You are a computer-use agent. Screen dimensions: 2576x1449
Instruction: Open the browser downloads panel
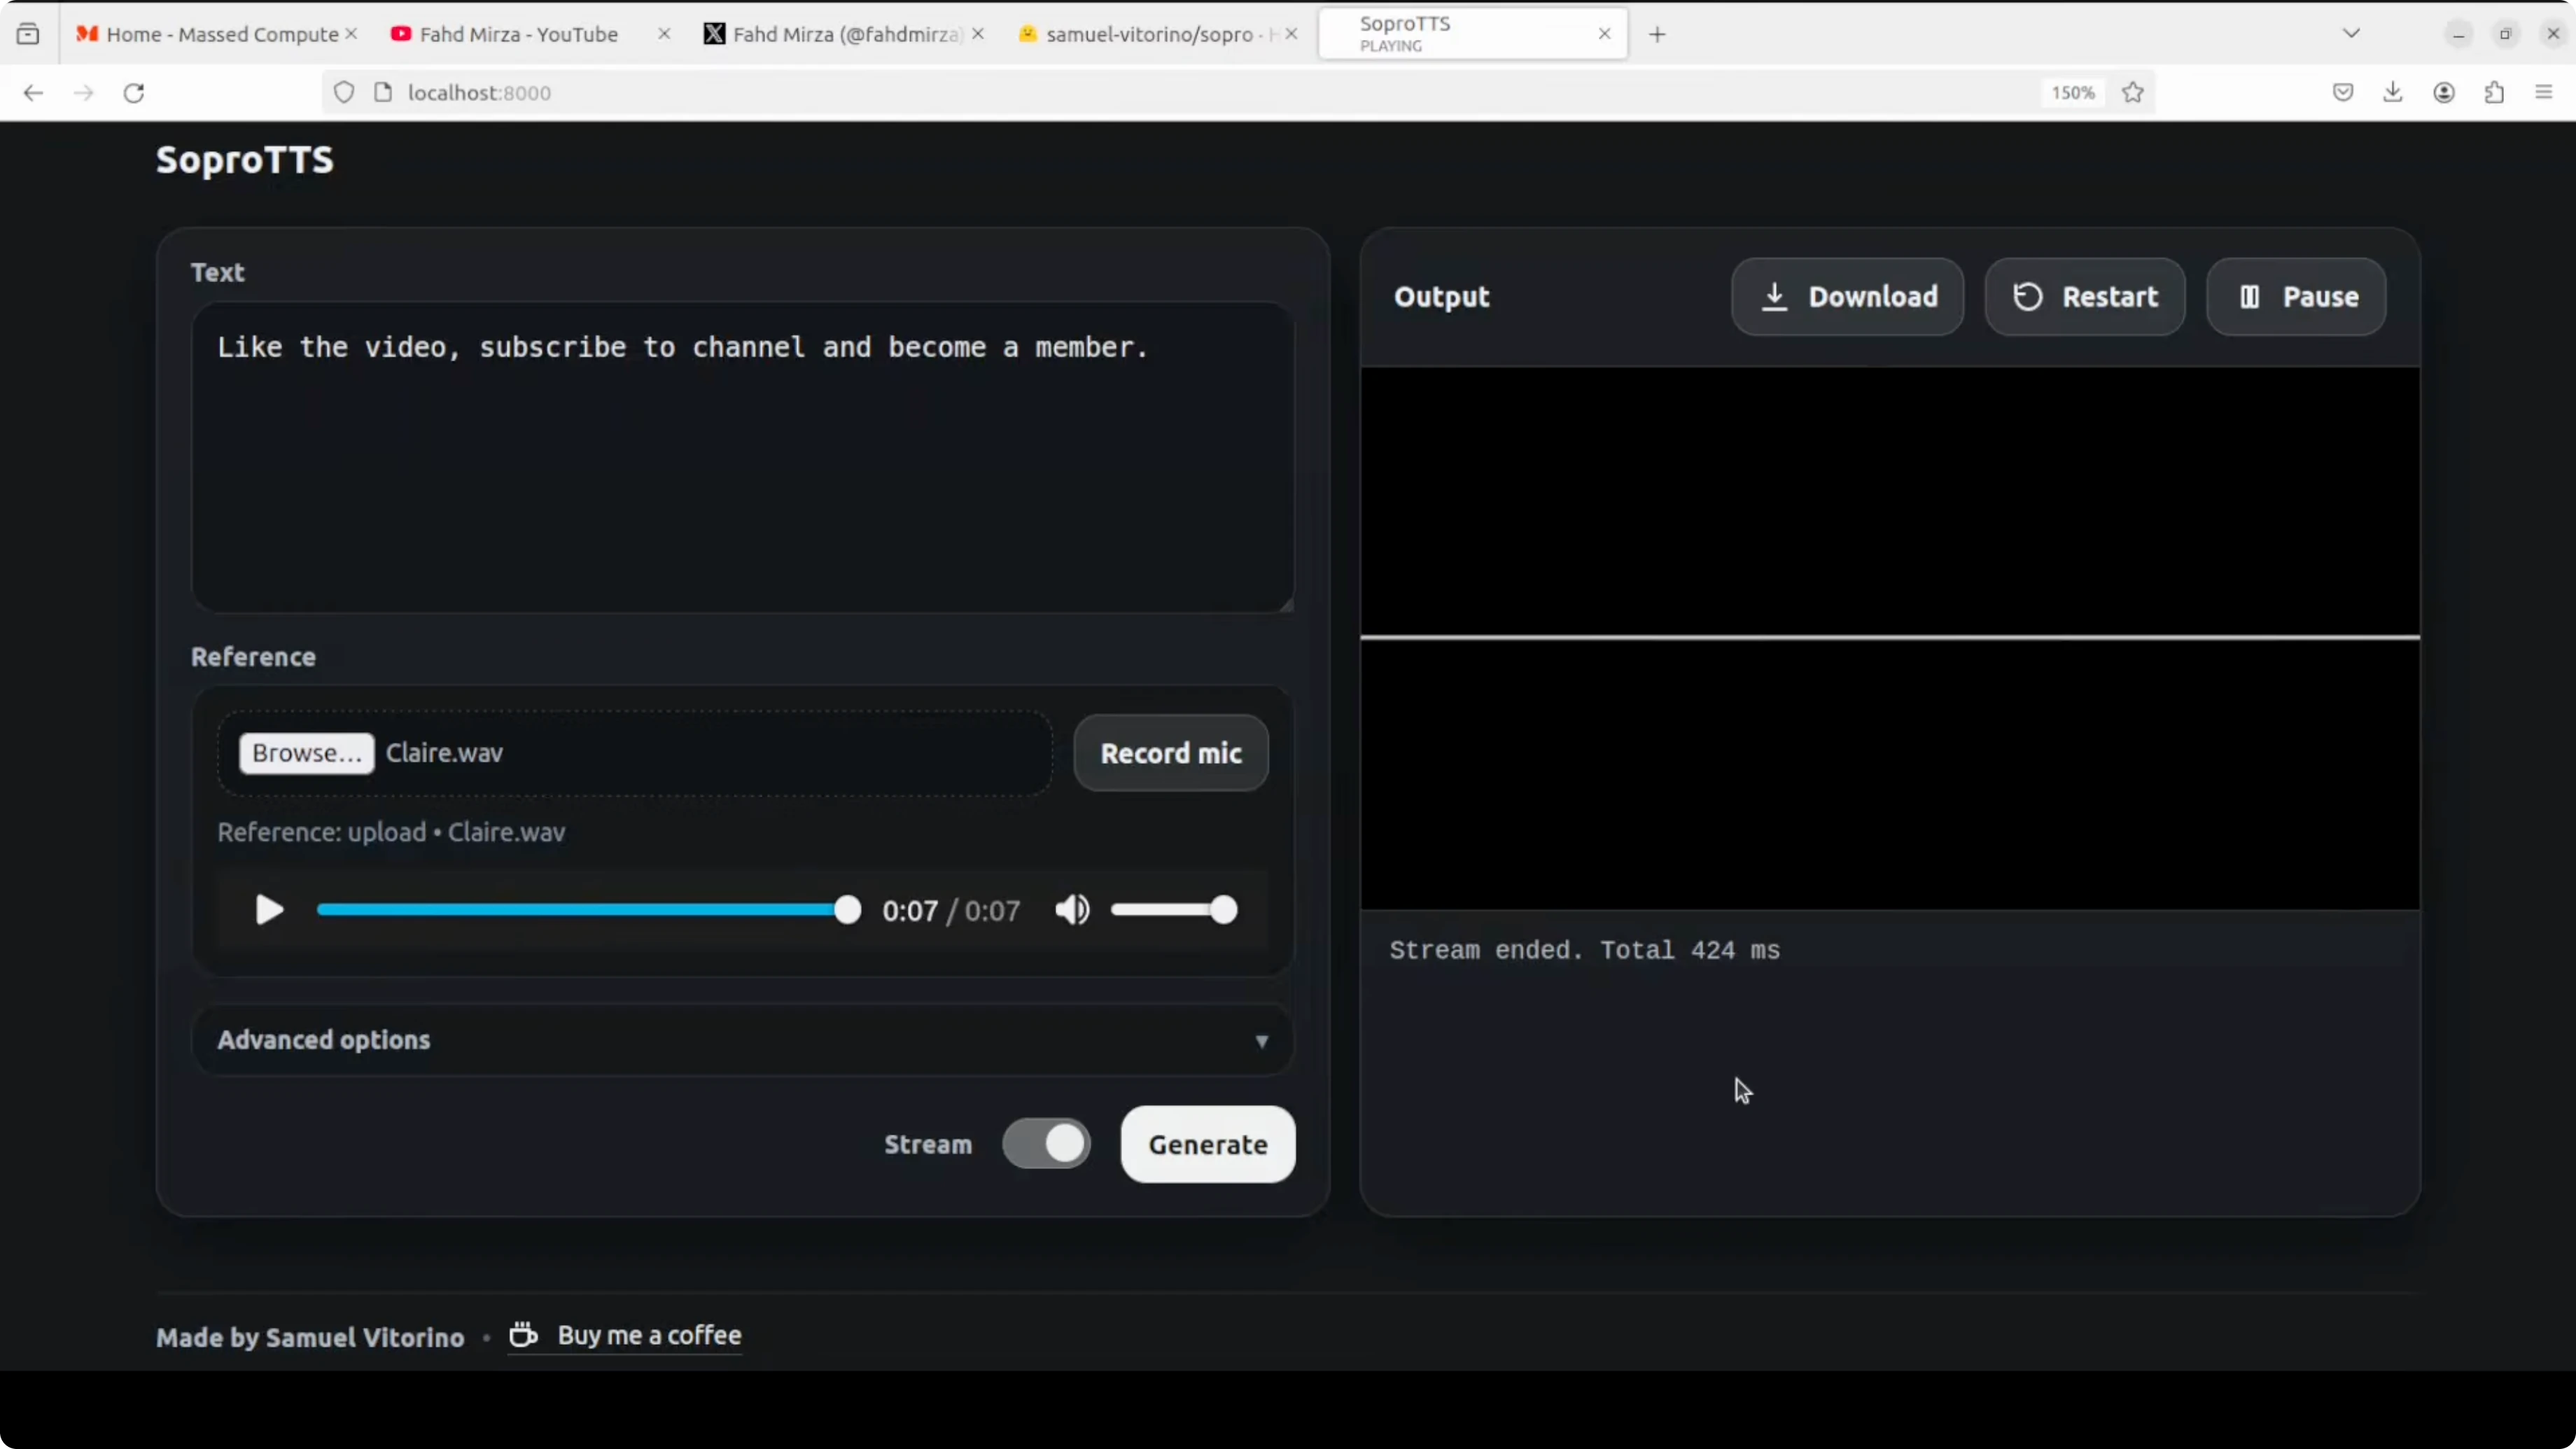click(2393, 93)
